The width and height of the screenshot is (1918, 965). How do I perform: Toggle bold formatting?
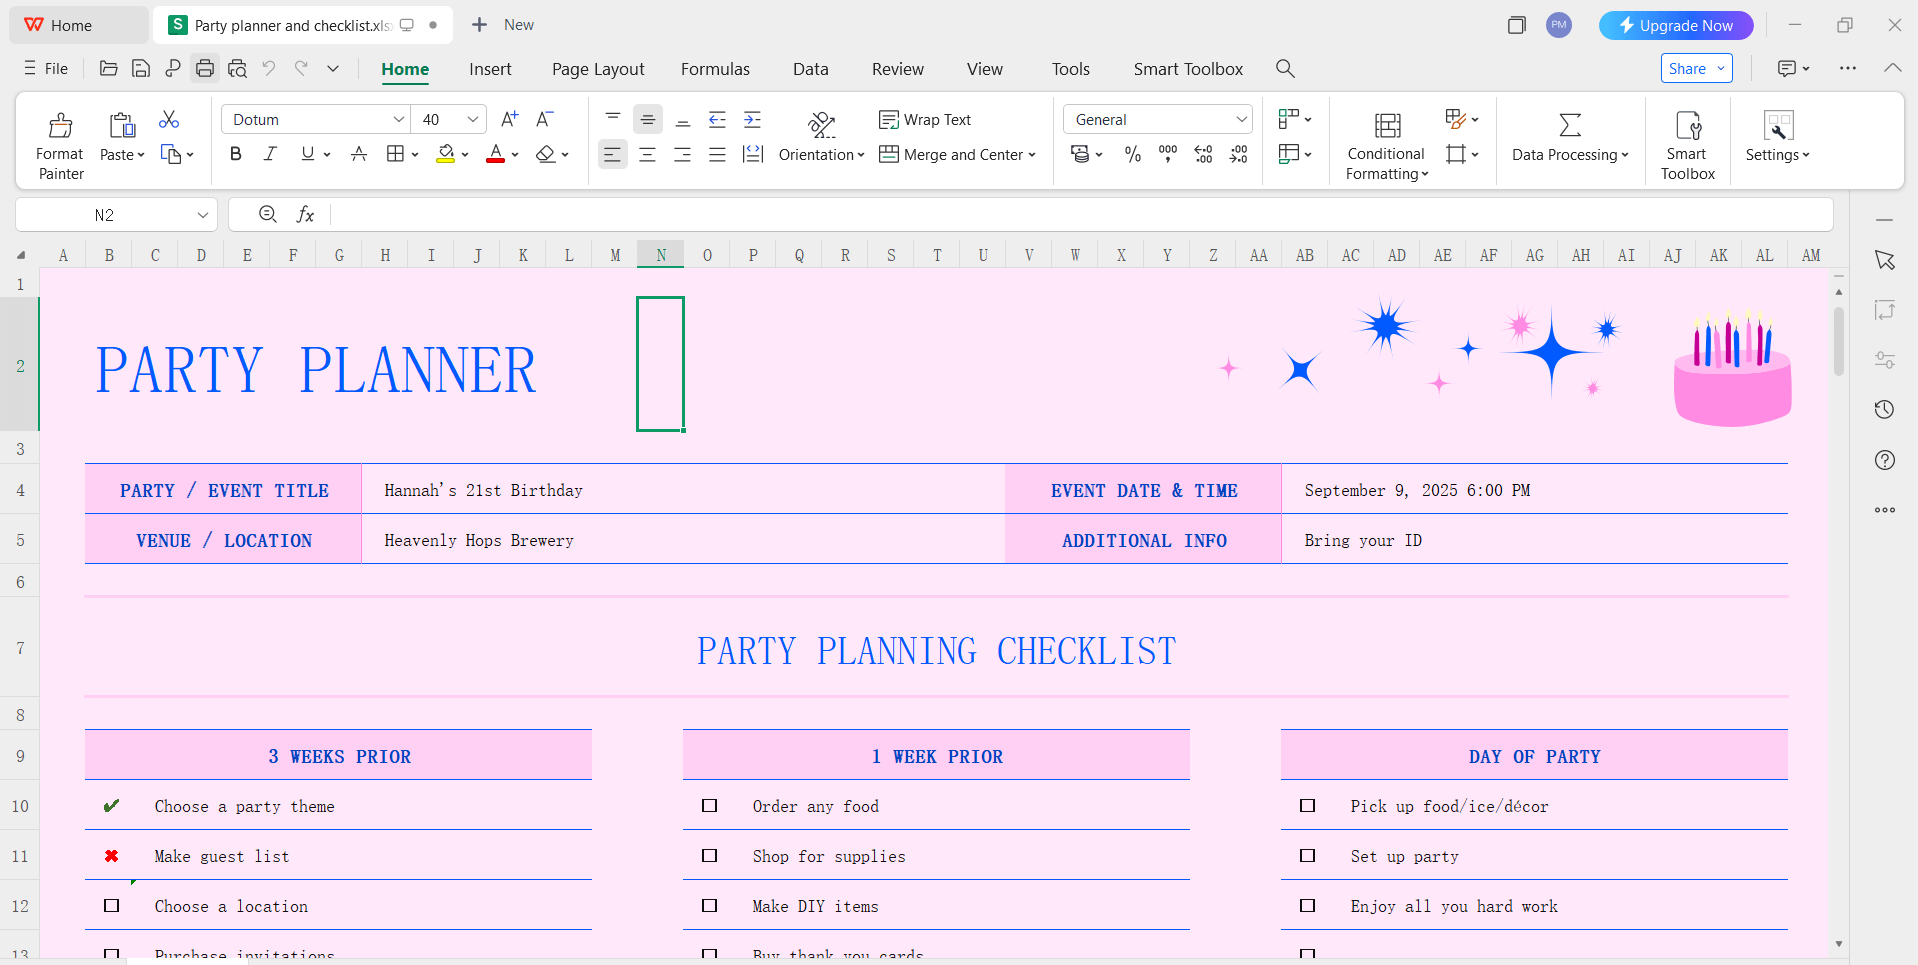coord(236,154)
